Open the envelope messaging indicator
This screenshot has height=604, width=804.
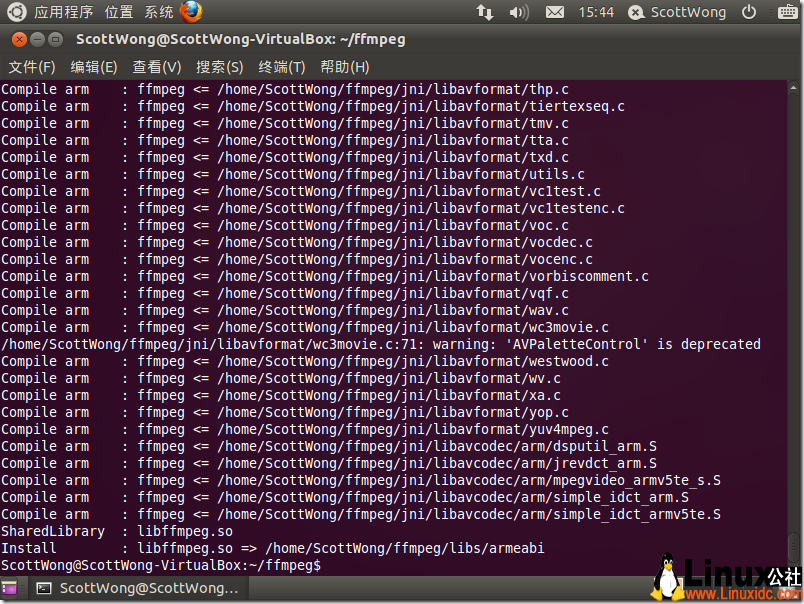pos(554,12)
